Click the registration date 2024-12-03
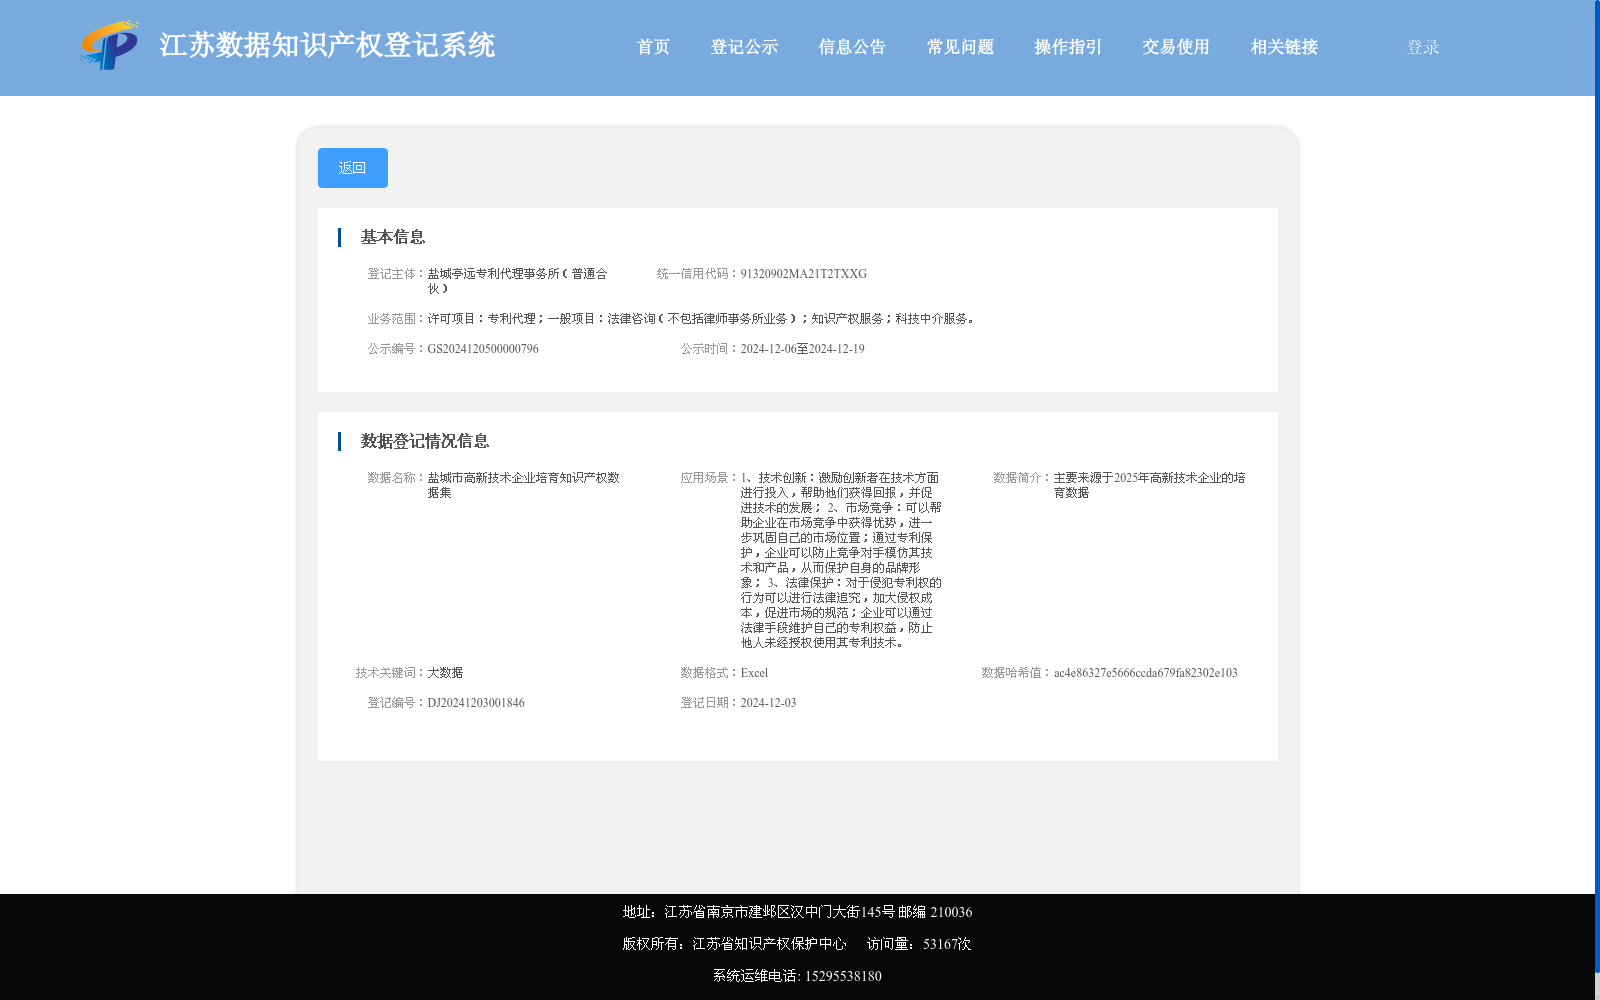Screen dimensions: 1600x1000 click(768, 703)
